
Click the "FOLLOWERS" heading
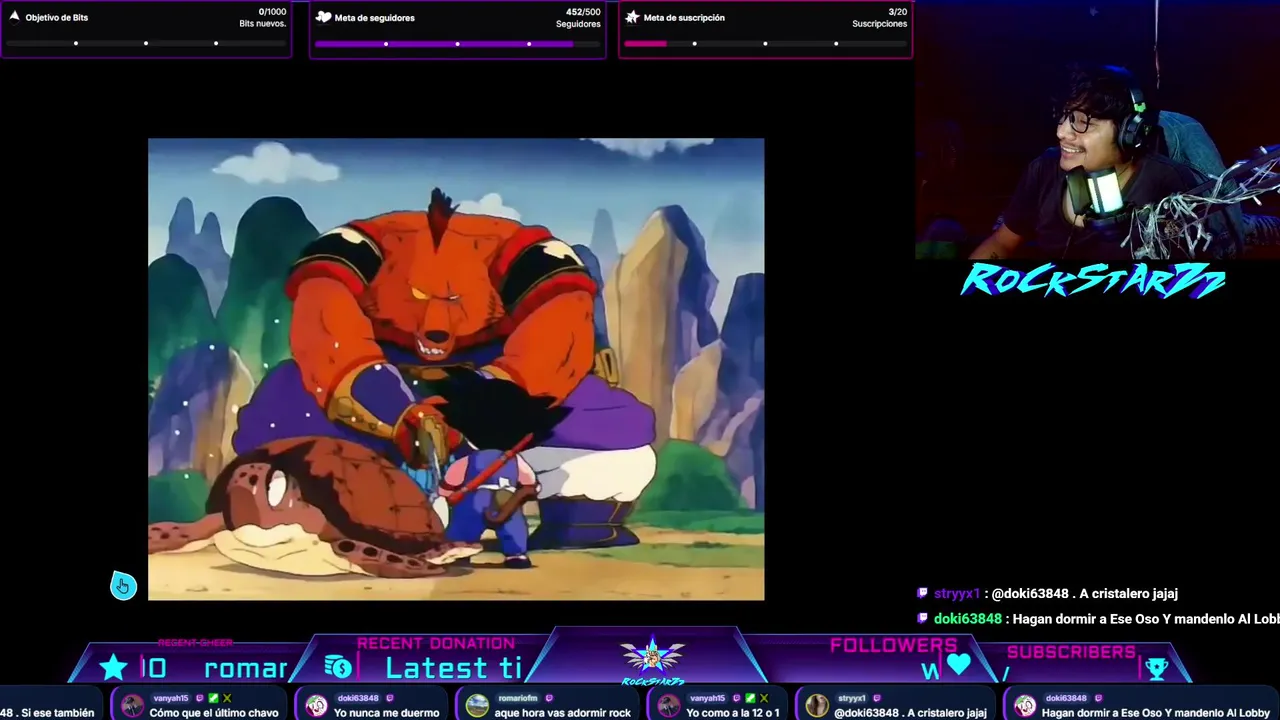pyautogui.click(x=893, y=645)
